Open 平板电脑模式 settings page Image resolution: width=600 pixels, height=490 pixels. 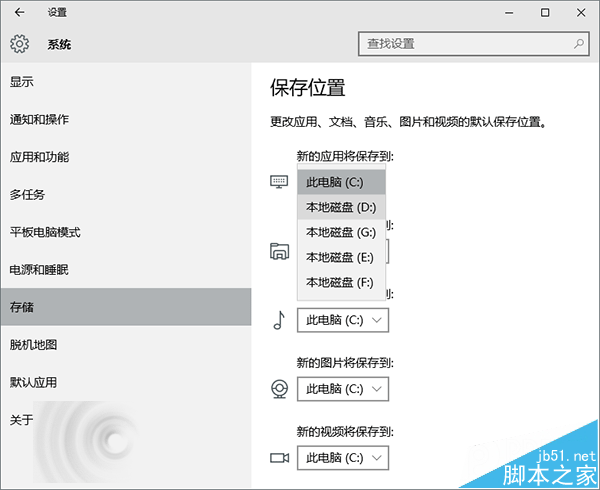point(126,232)
